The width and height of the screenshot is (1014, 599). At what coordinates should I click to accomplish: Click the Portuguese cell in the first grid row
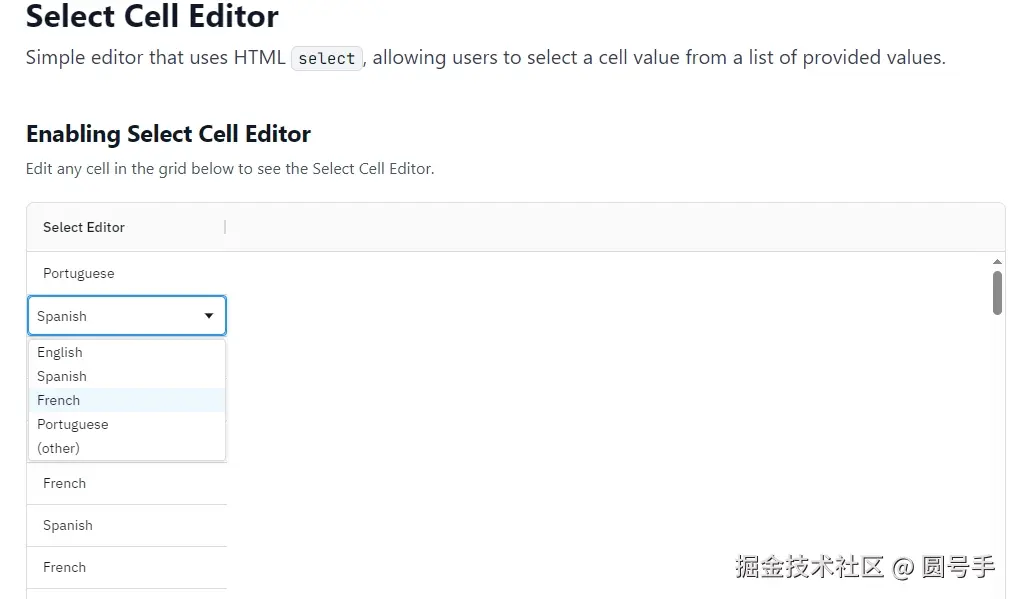79,273
